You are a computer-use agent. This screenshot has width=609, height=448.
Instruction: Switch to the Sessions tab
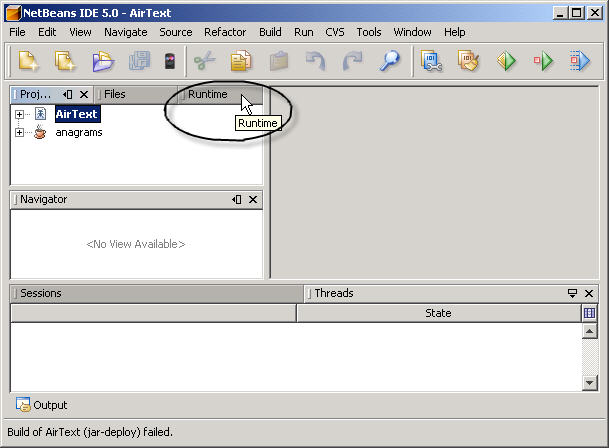tap(157, 293)
